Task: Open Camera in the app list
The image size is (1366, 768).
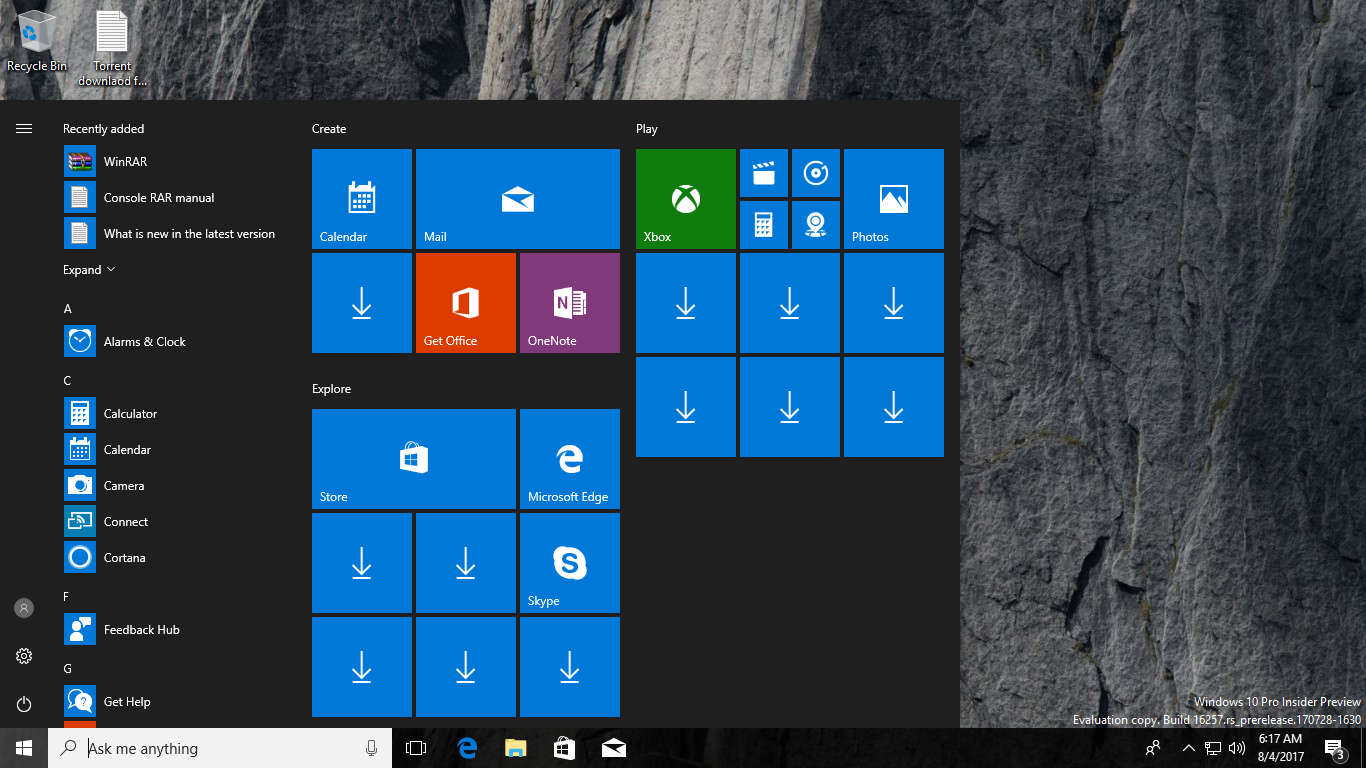Action: [x=176, y=485]
